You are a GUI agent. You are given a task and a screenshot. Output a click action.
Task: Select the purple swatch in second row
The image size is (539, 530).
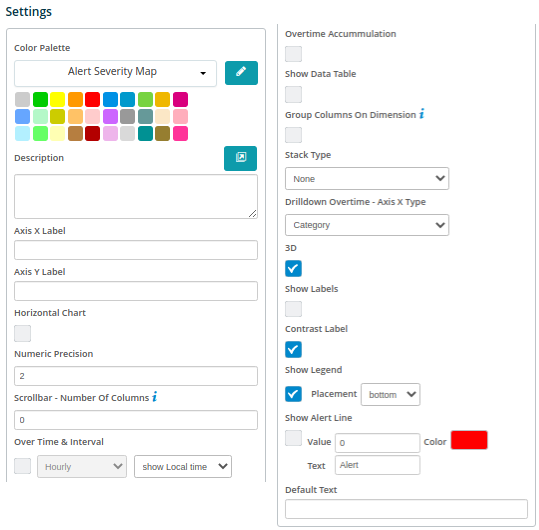[110, 117]
